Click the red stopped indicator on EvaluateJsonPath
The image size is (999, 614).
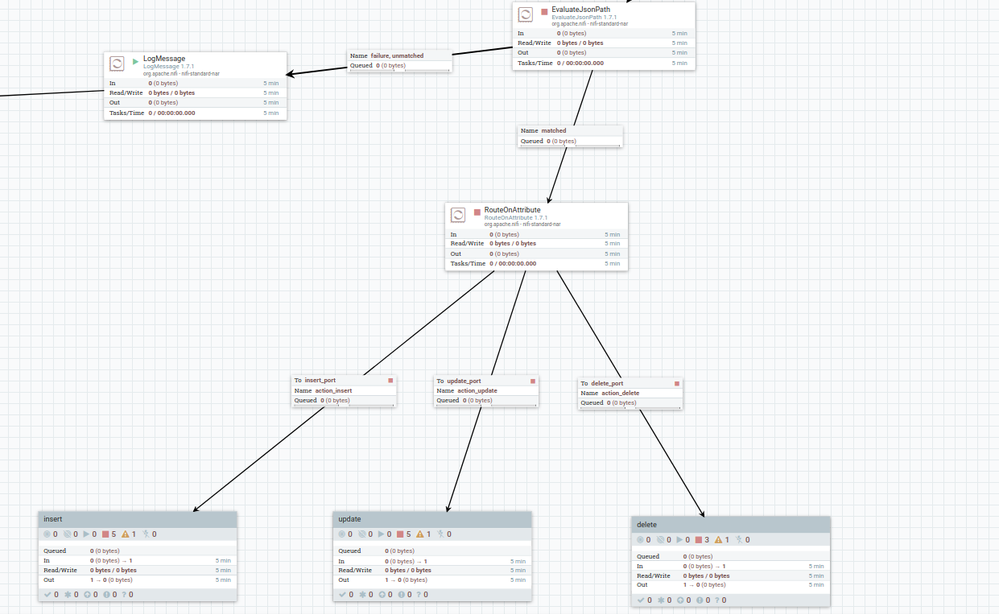(x=544, y=12)
